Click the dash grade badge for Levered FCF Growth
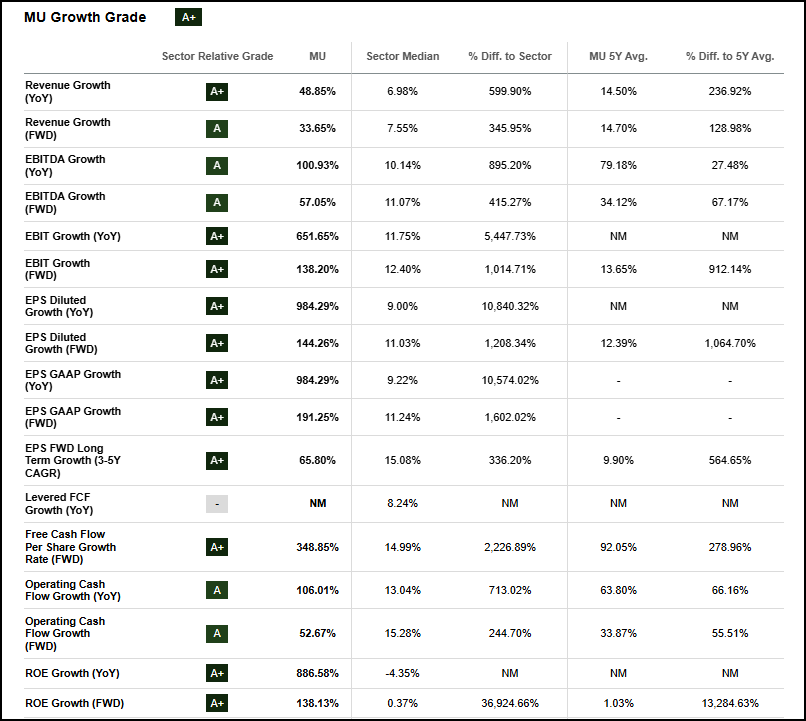Image resolution: width=806 pixels, height=721 pixels. point(217,504)
